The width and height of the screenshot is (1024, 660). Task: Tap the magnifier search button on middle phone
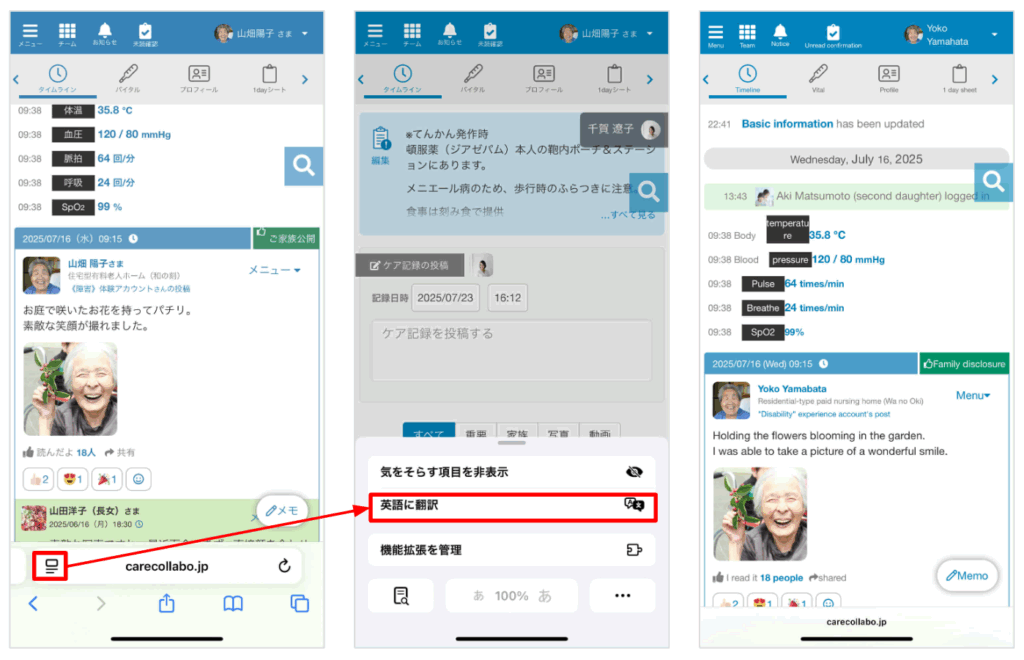[648, 192]
